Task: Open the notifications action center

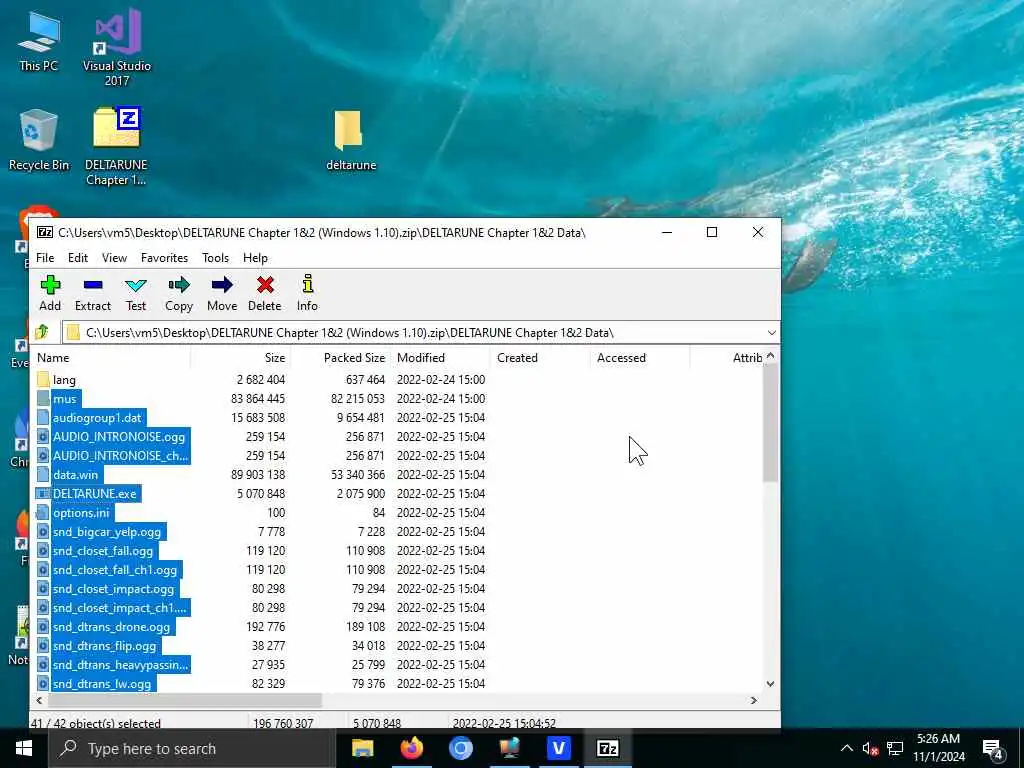Action: 993,748
